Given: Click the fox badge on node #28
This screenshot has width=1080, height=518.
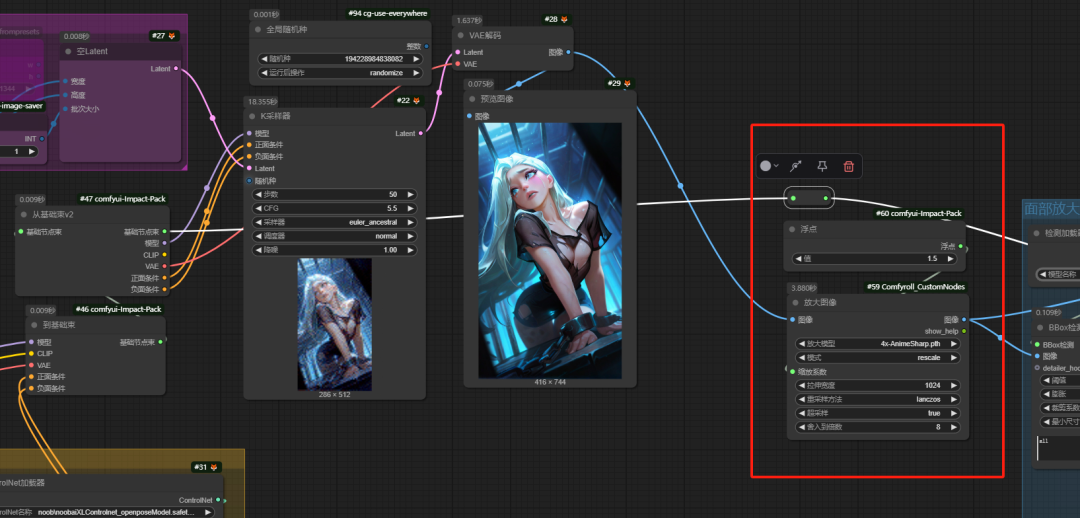Looking at the screenshot, I should 564,20.
